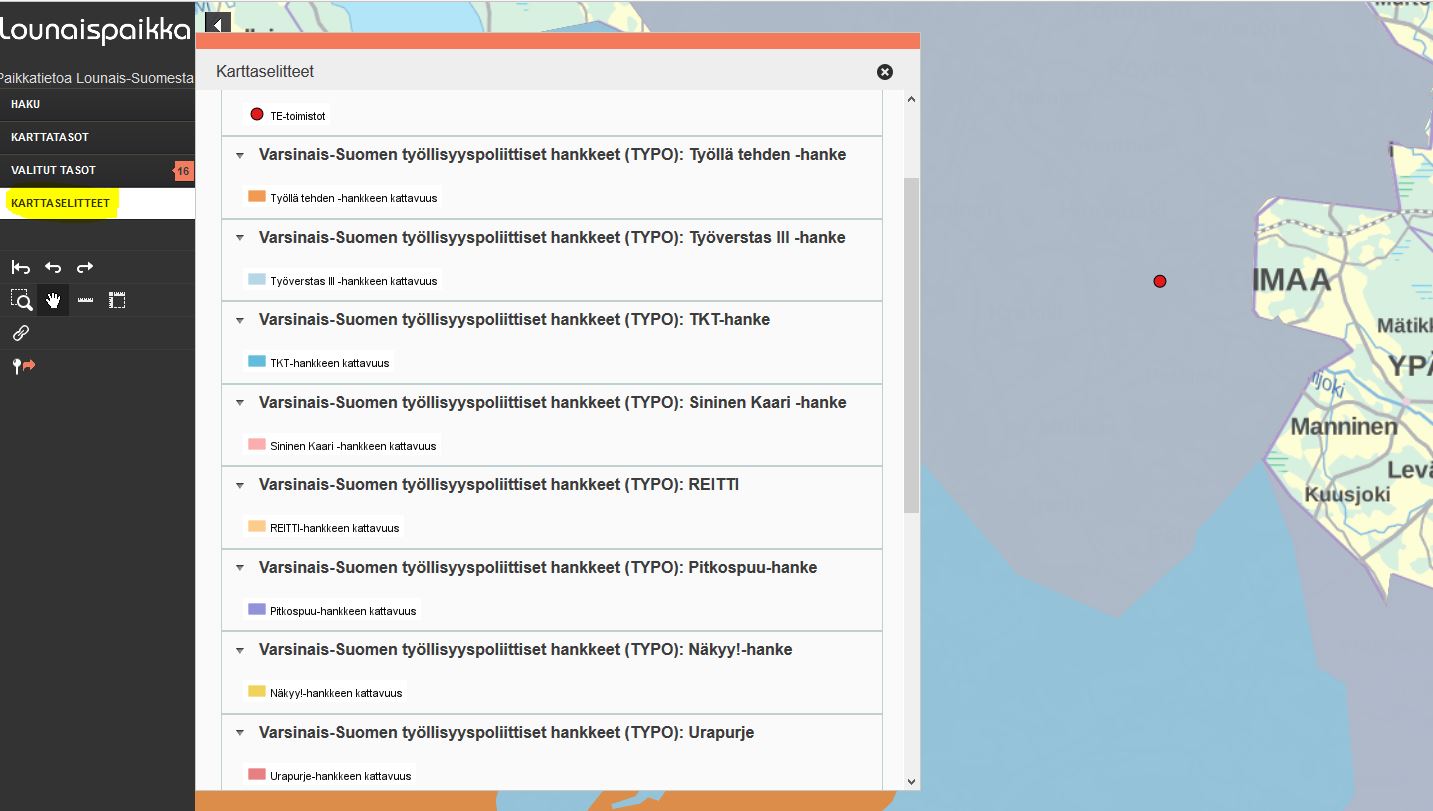
Task: Click the yellow Näkyy!-hankkeen swatch
Action: [257, 691]
